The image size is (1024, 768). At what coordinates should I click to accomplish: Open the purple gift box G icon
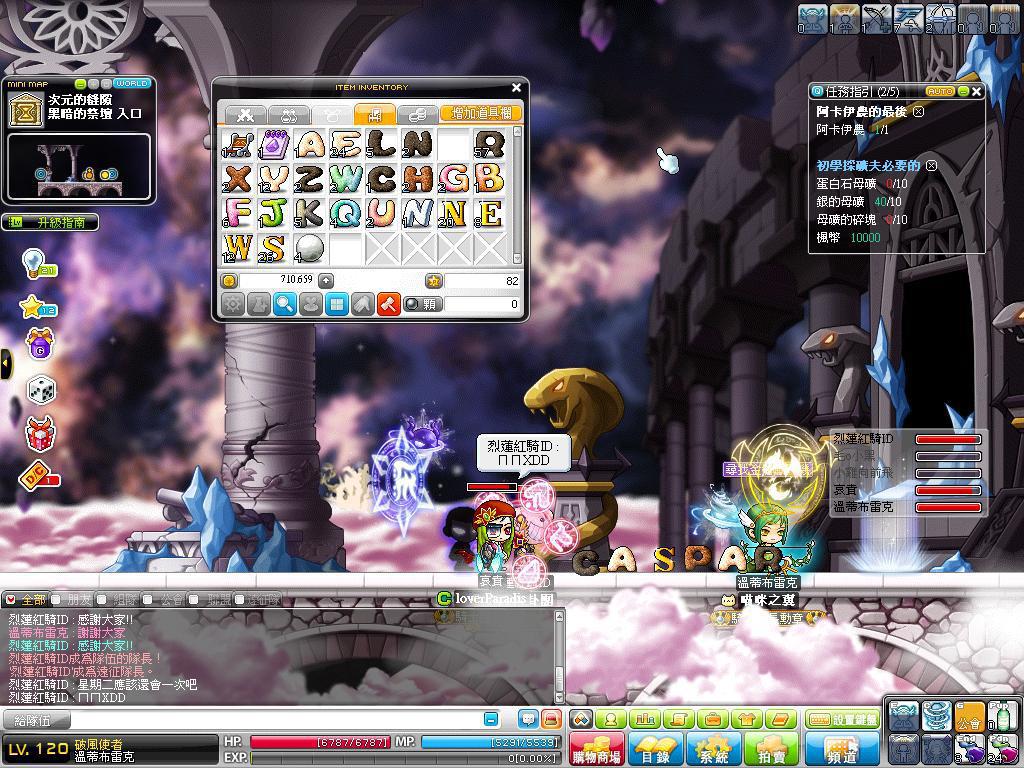pyautogui.click(x=39, y=344)
